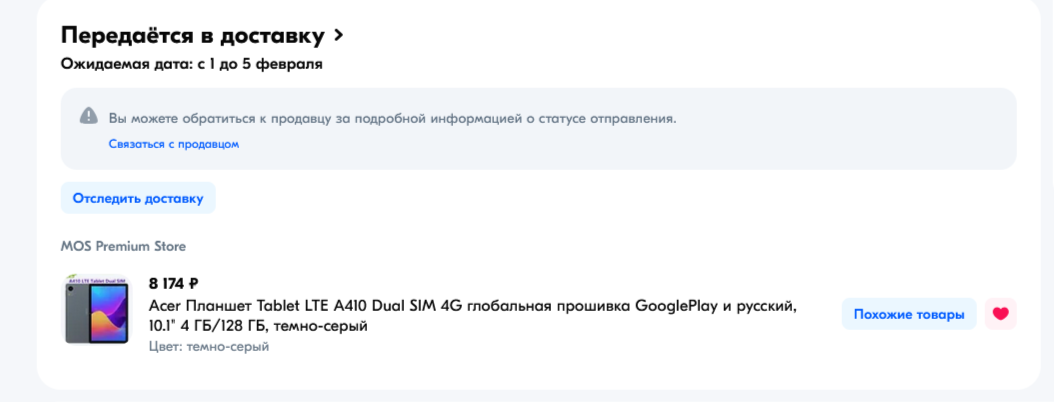Click the seller contact notice text
The width and height of the screenshot is (1054, 402).
click(392, 118)
